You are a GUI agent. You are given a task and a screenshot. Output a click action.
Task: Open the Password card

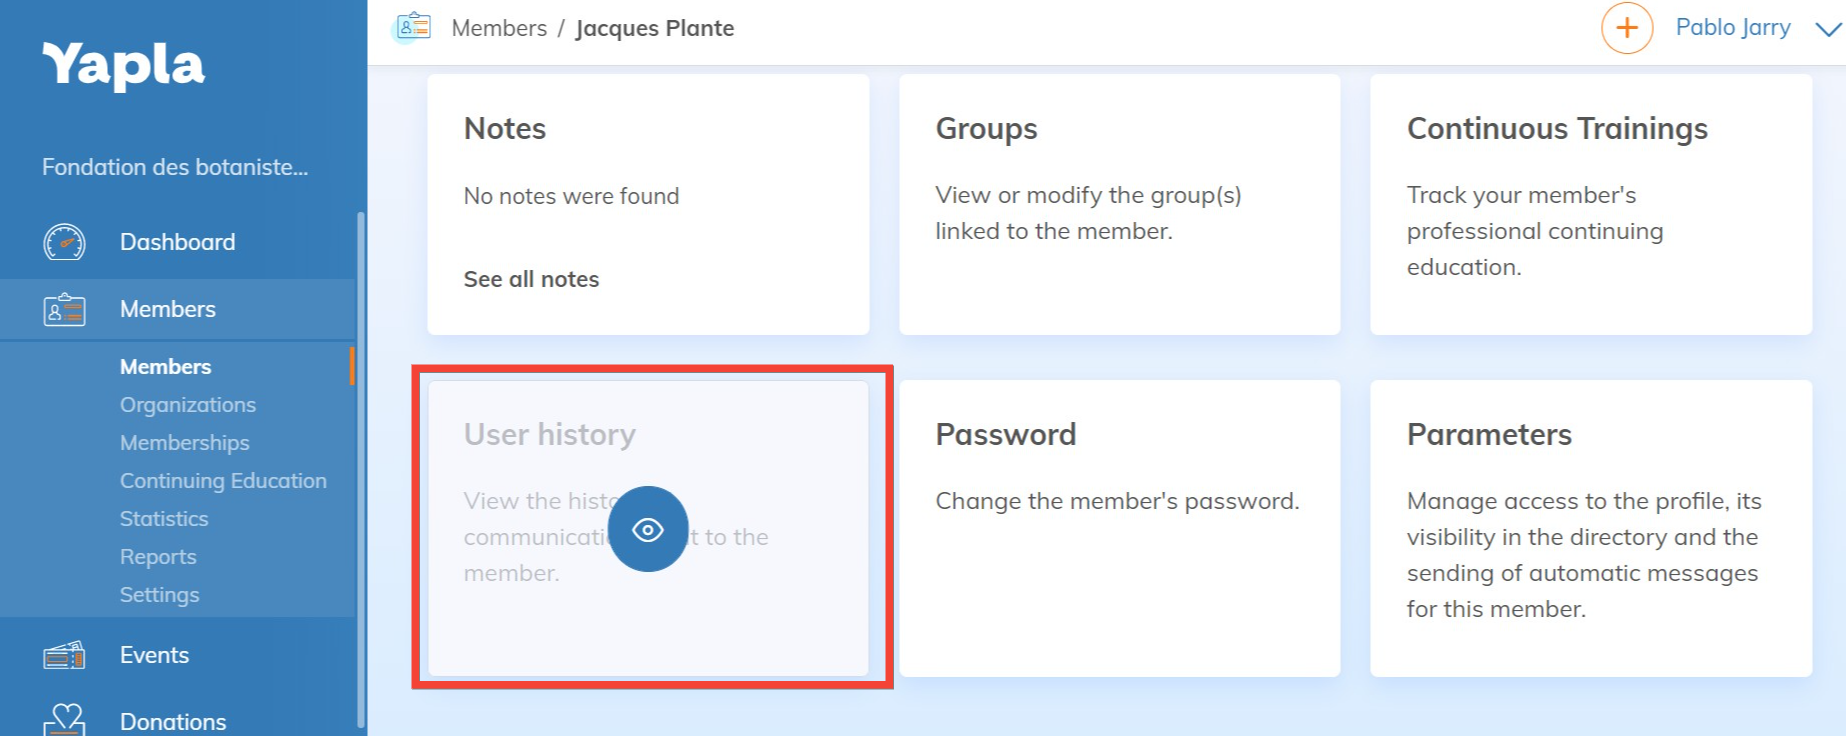tap(1119, 528)
